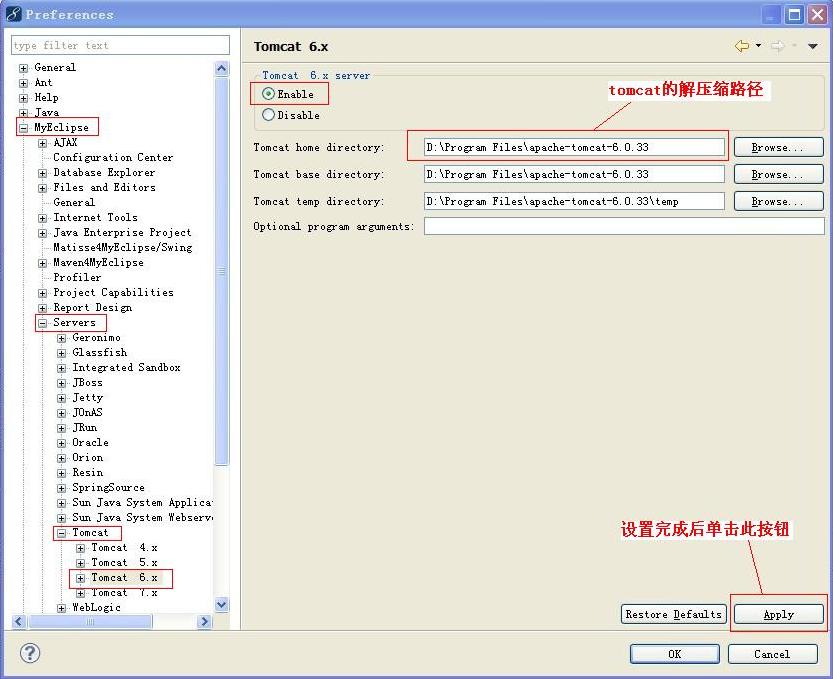Select Java tree item
This screenshot has width=833, height=679.
[x=46, y=112]
